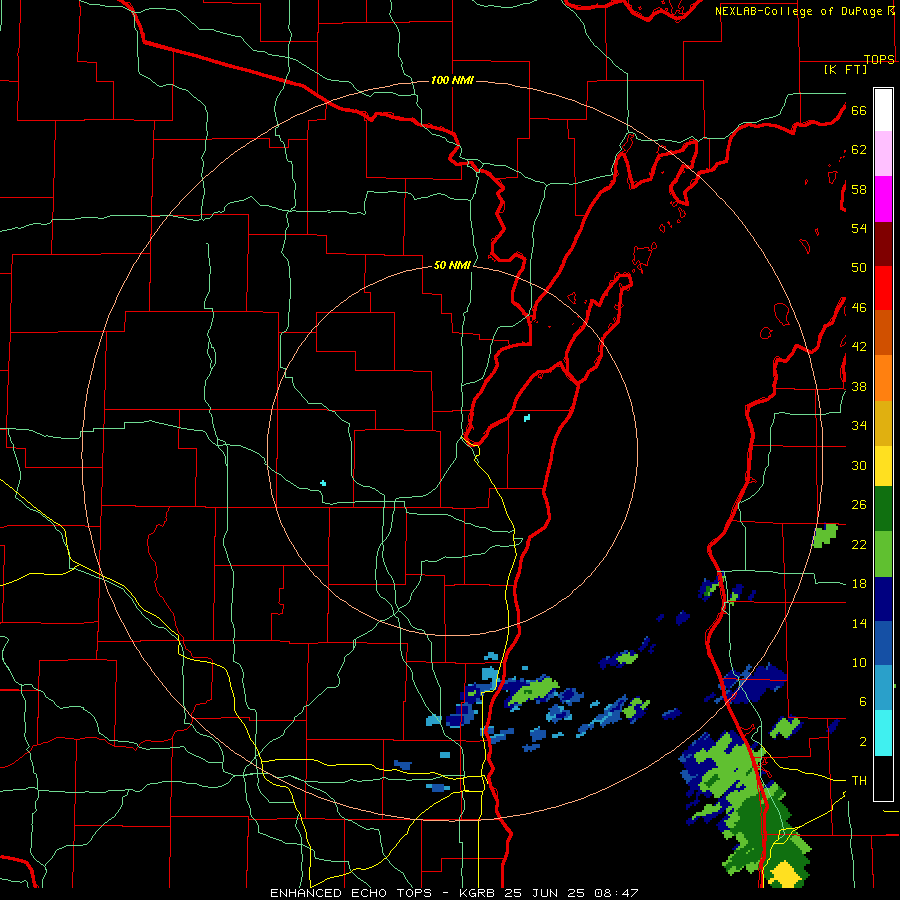This screenshot has width=900, height=900.
Task: Click the bright orange legend swatch
Action: click(x=883, y=378)
